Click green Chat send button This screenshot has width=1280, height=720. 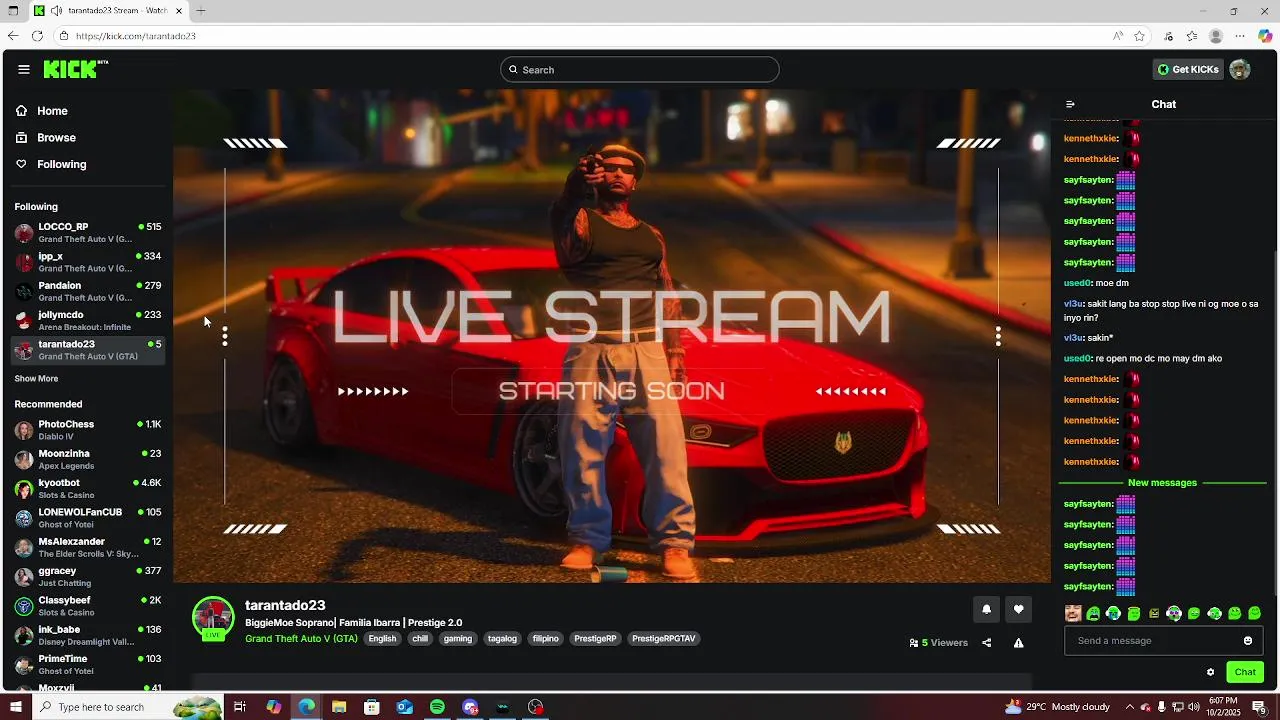click(1245, 672)
